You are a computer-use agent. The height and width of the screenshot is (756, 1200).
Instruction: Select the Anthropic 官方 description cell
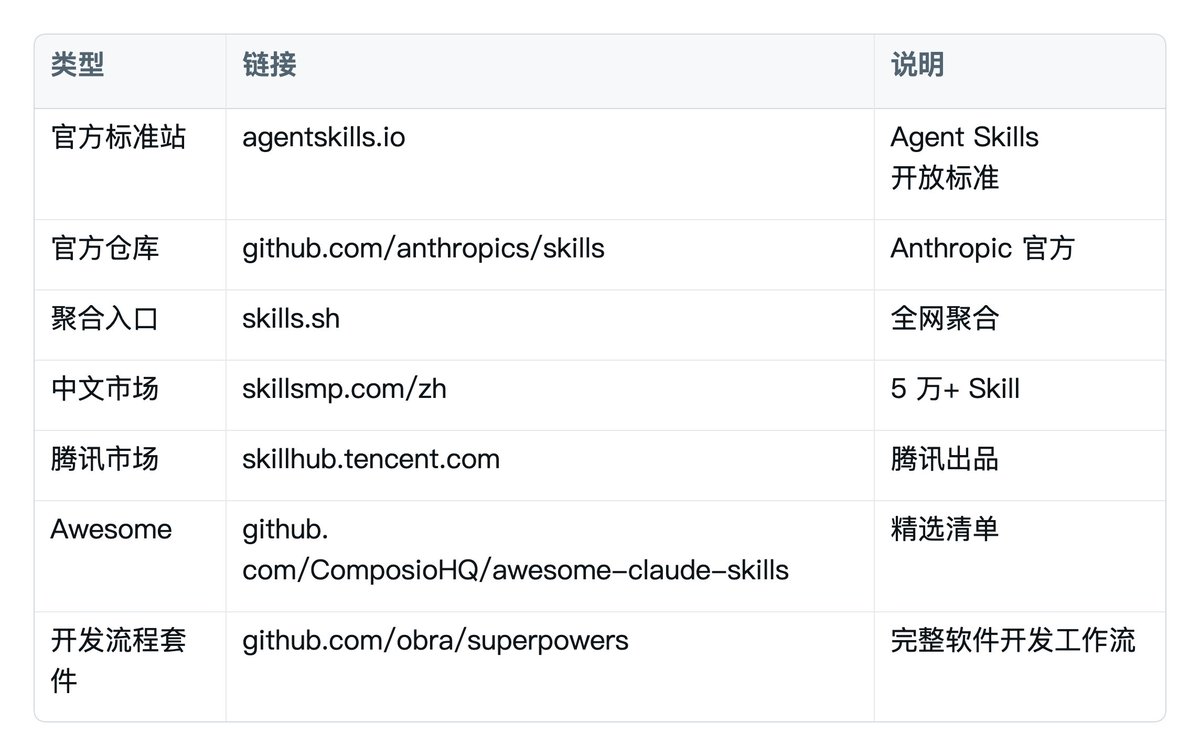982,248
